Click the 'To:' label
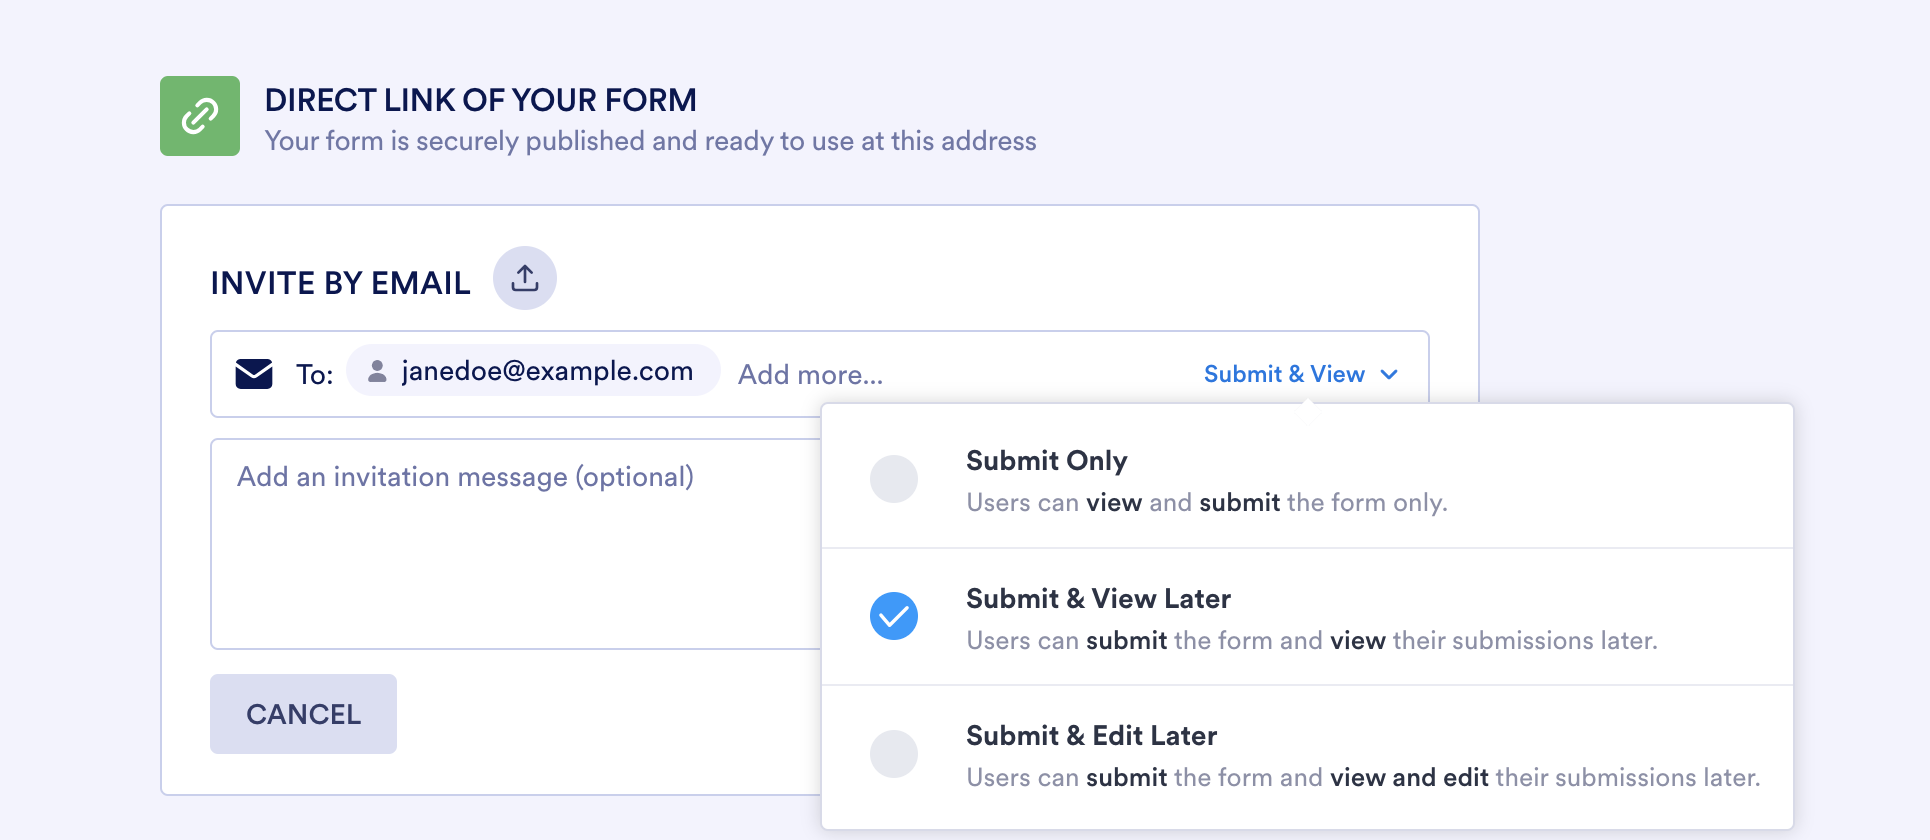The width and height of the screenshot is (1930, 840). pyautogui.click(x=314, y=375)
